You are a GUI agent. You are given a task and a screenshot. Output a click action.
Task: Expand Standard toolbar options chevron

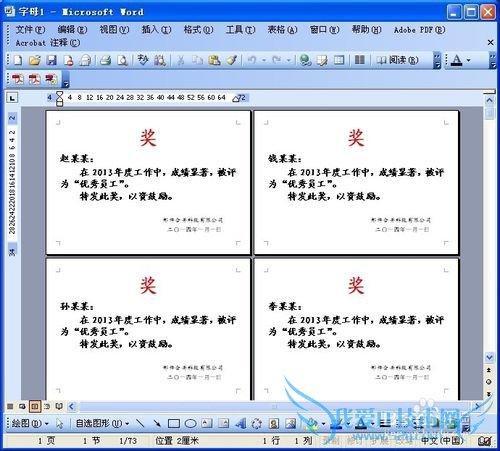(x=437, y=61)
